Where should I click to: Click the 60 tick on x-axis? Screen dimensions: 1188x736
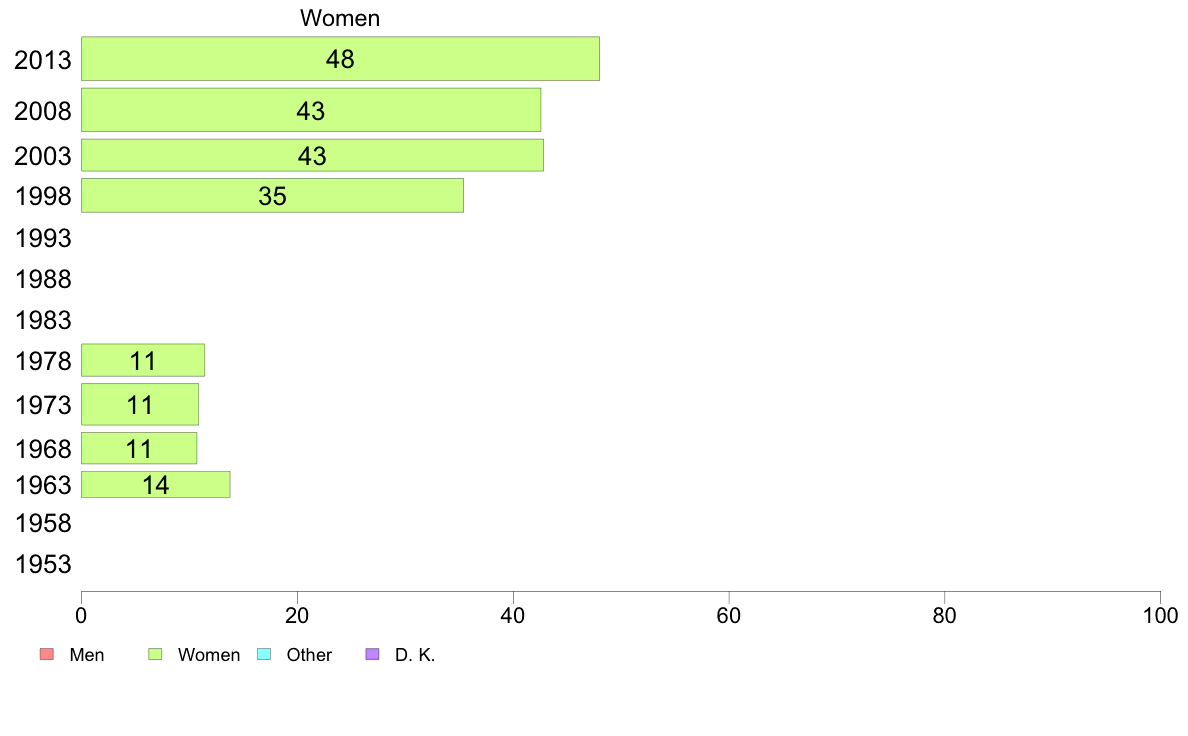(x=728, y=615)
